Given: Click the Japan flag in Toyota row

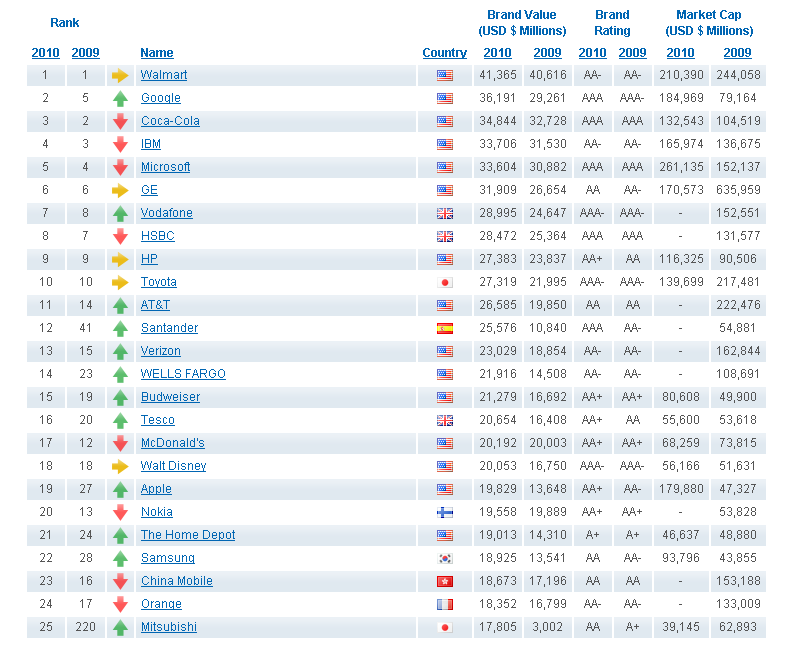Looking at the screenshot, I should [444, 282].
